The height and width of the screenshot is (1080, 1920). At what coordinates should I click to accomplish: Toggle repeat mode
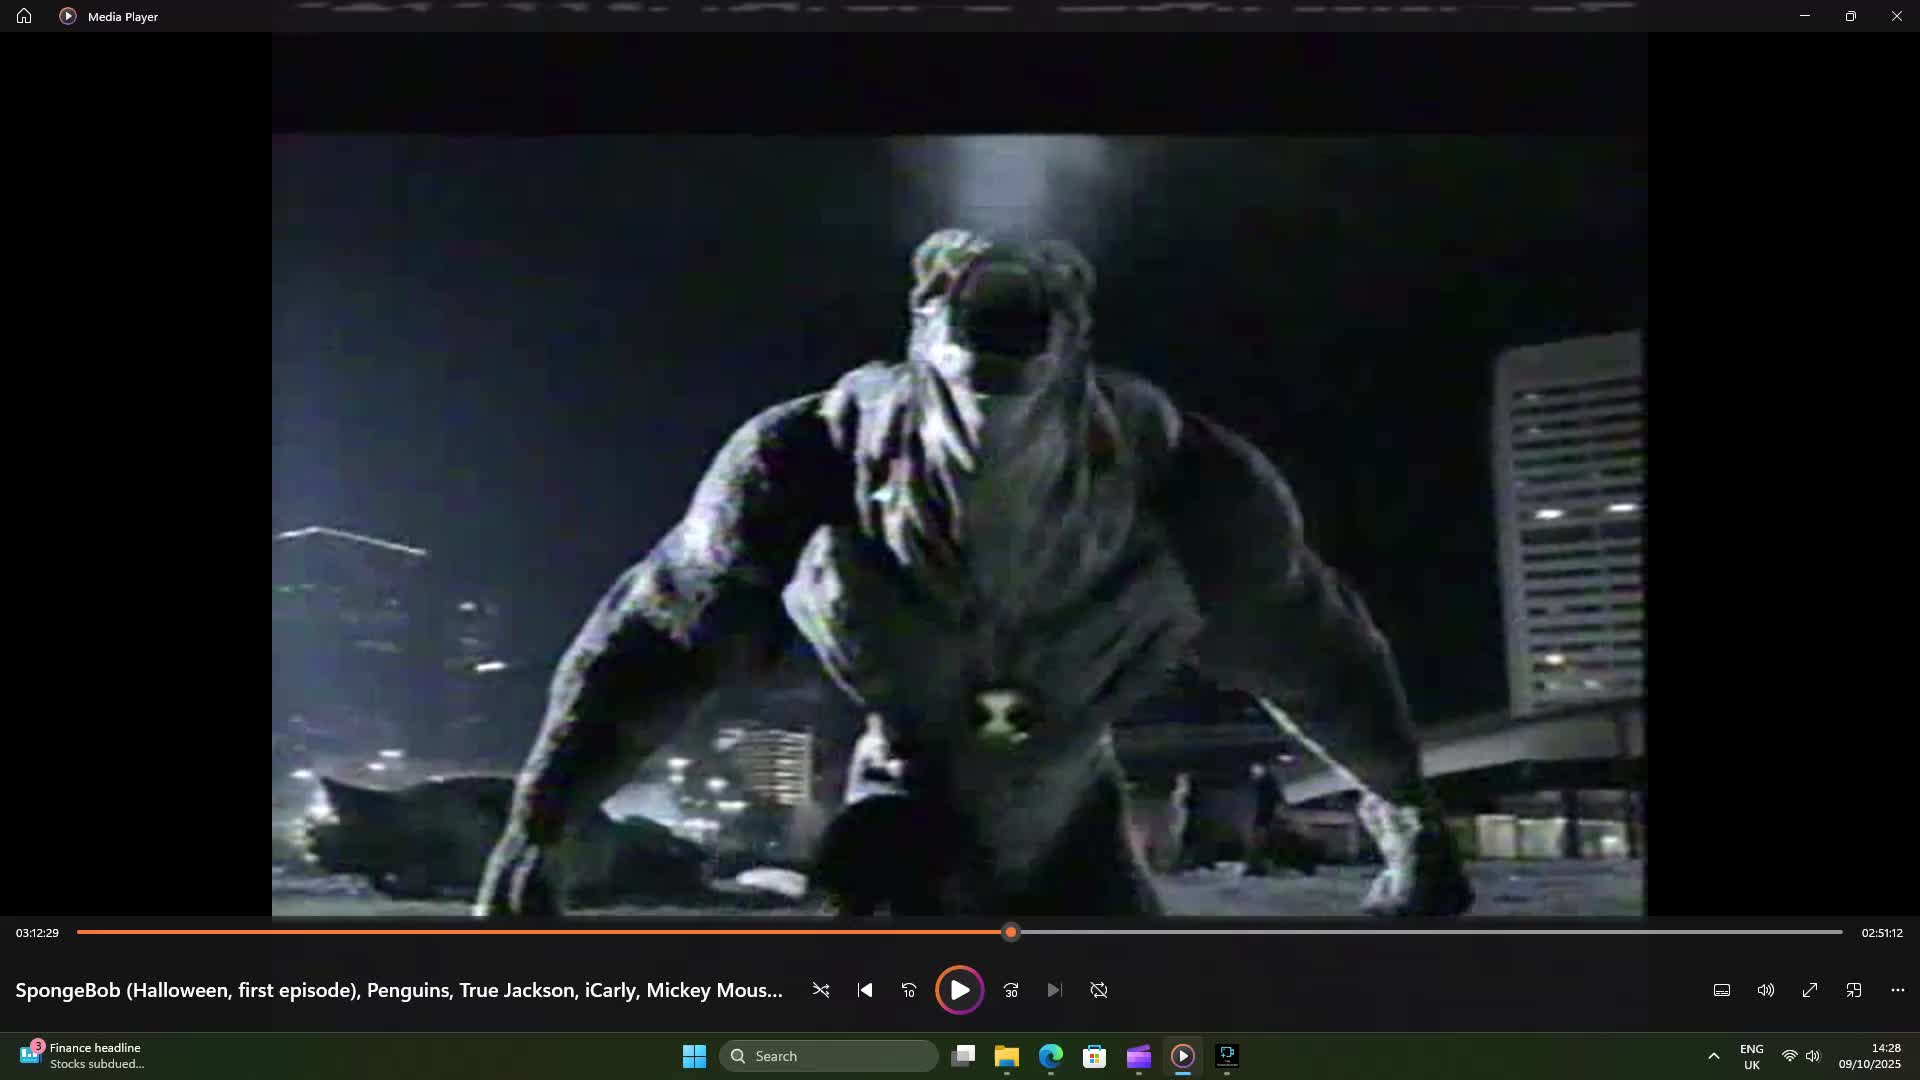(1099, 990)
